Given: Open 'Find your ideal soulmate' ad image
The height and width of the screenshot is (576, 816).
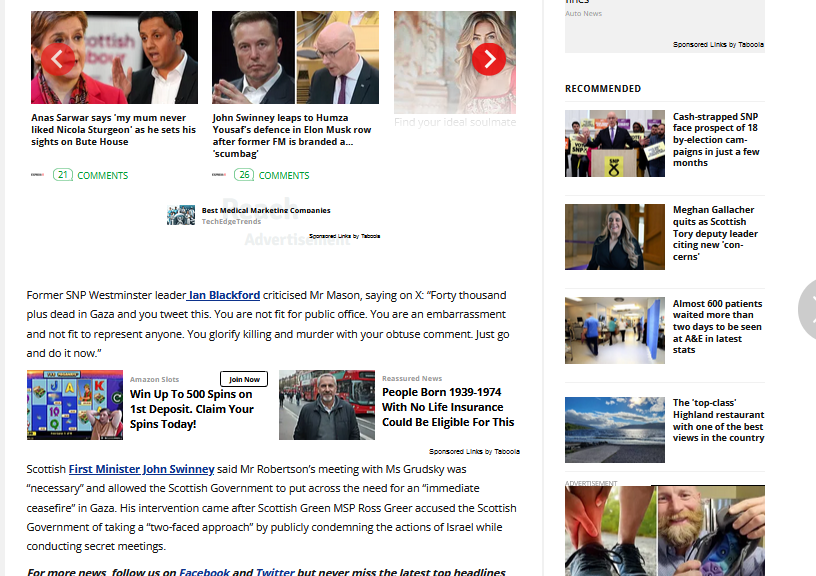Looking at the screenshot, I should tap(455, 62).
